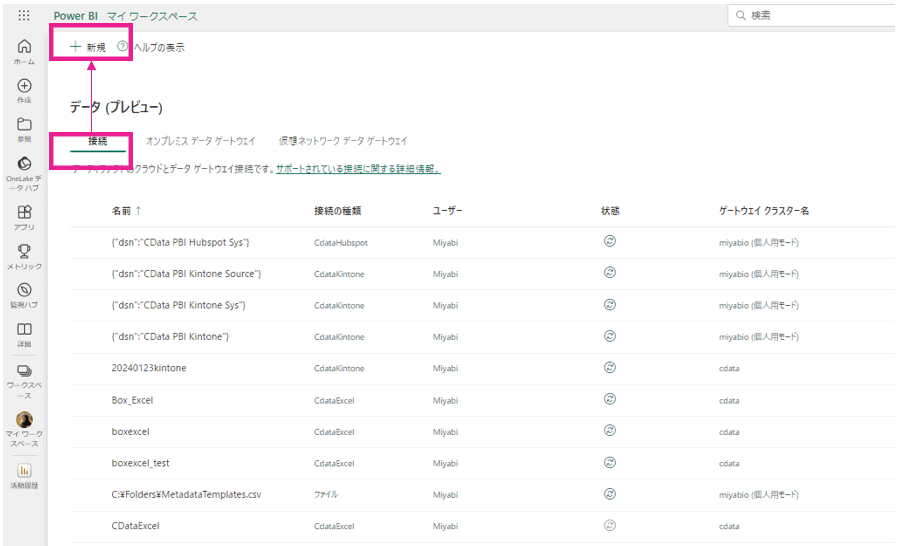Open the Metrics (メトリック) trophy icon
906x546 pixels.
[x=24, y=256]
